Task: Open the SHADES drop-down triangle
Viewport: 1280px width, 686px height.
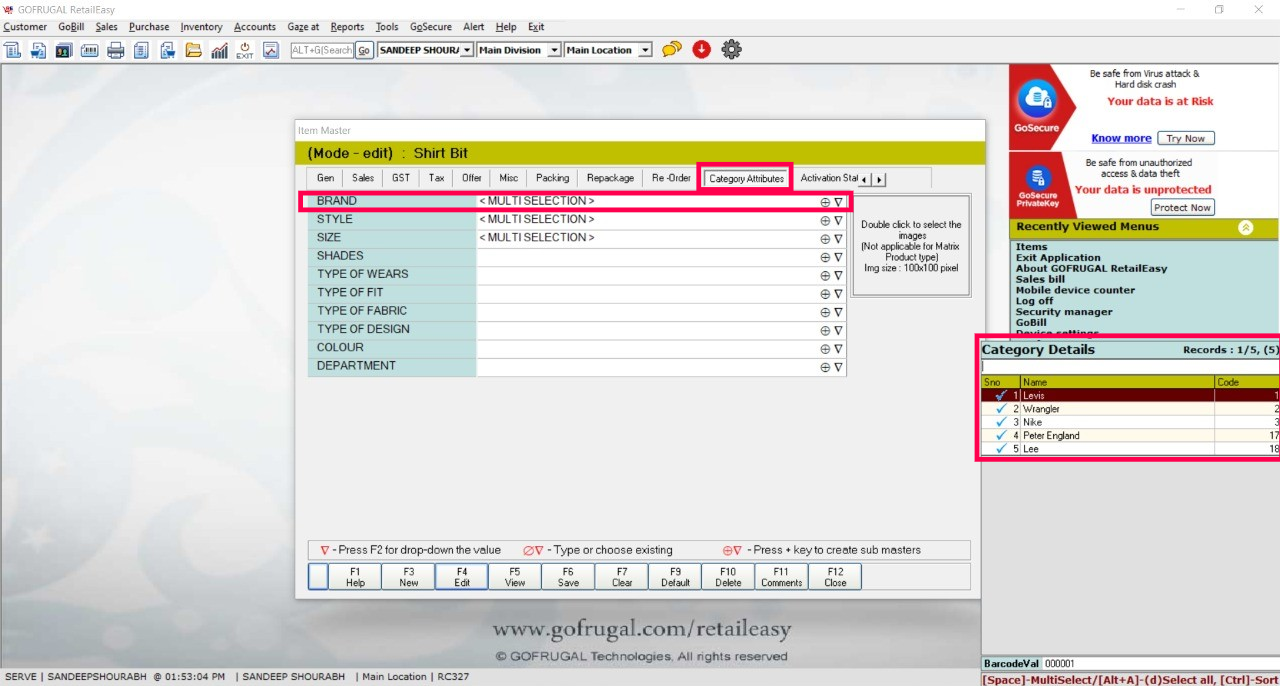Action: [x=838, y=257]
